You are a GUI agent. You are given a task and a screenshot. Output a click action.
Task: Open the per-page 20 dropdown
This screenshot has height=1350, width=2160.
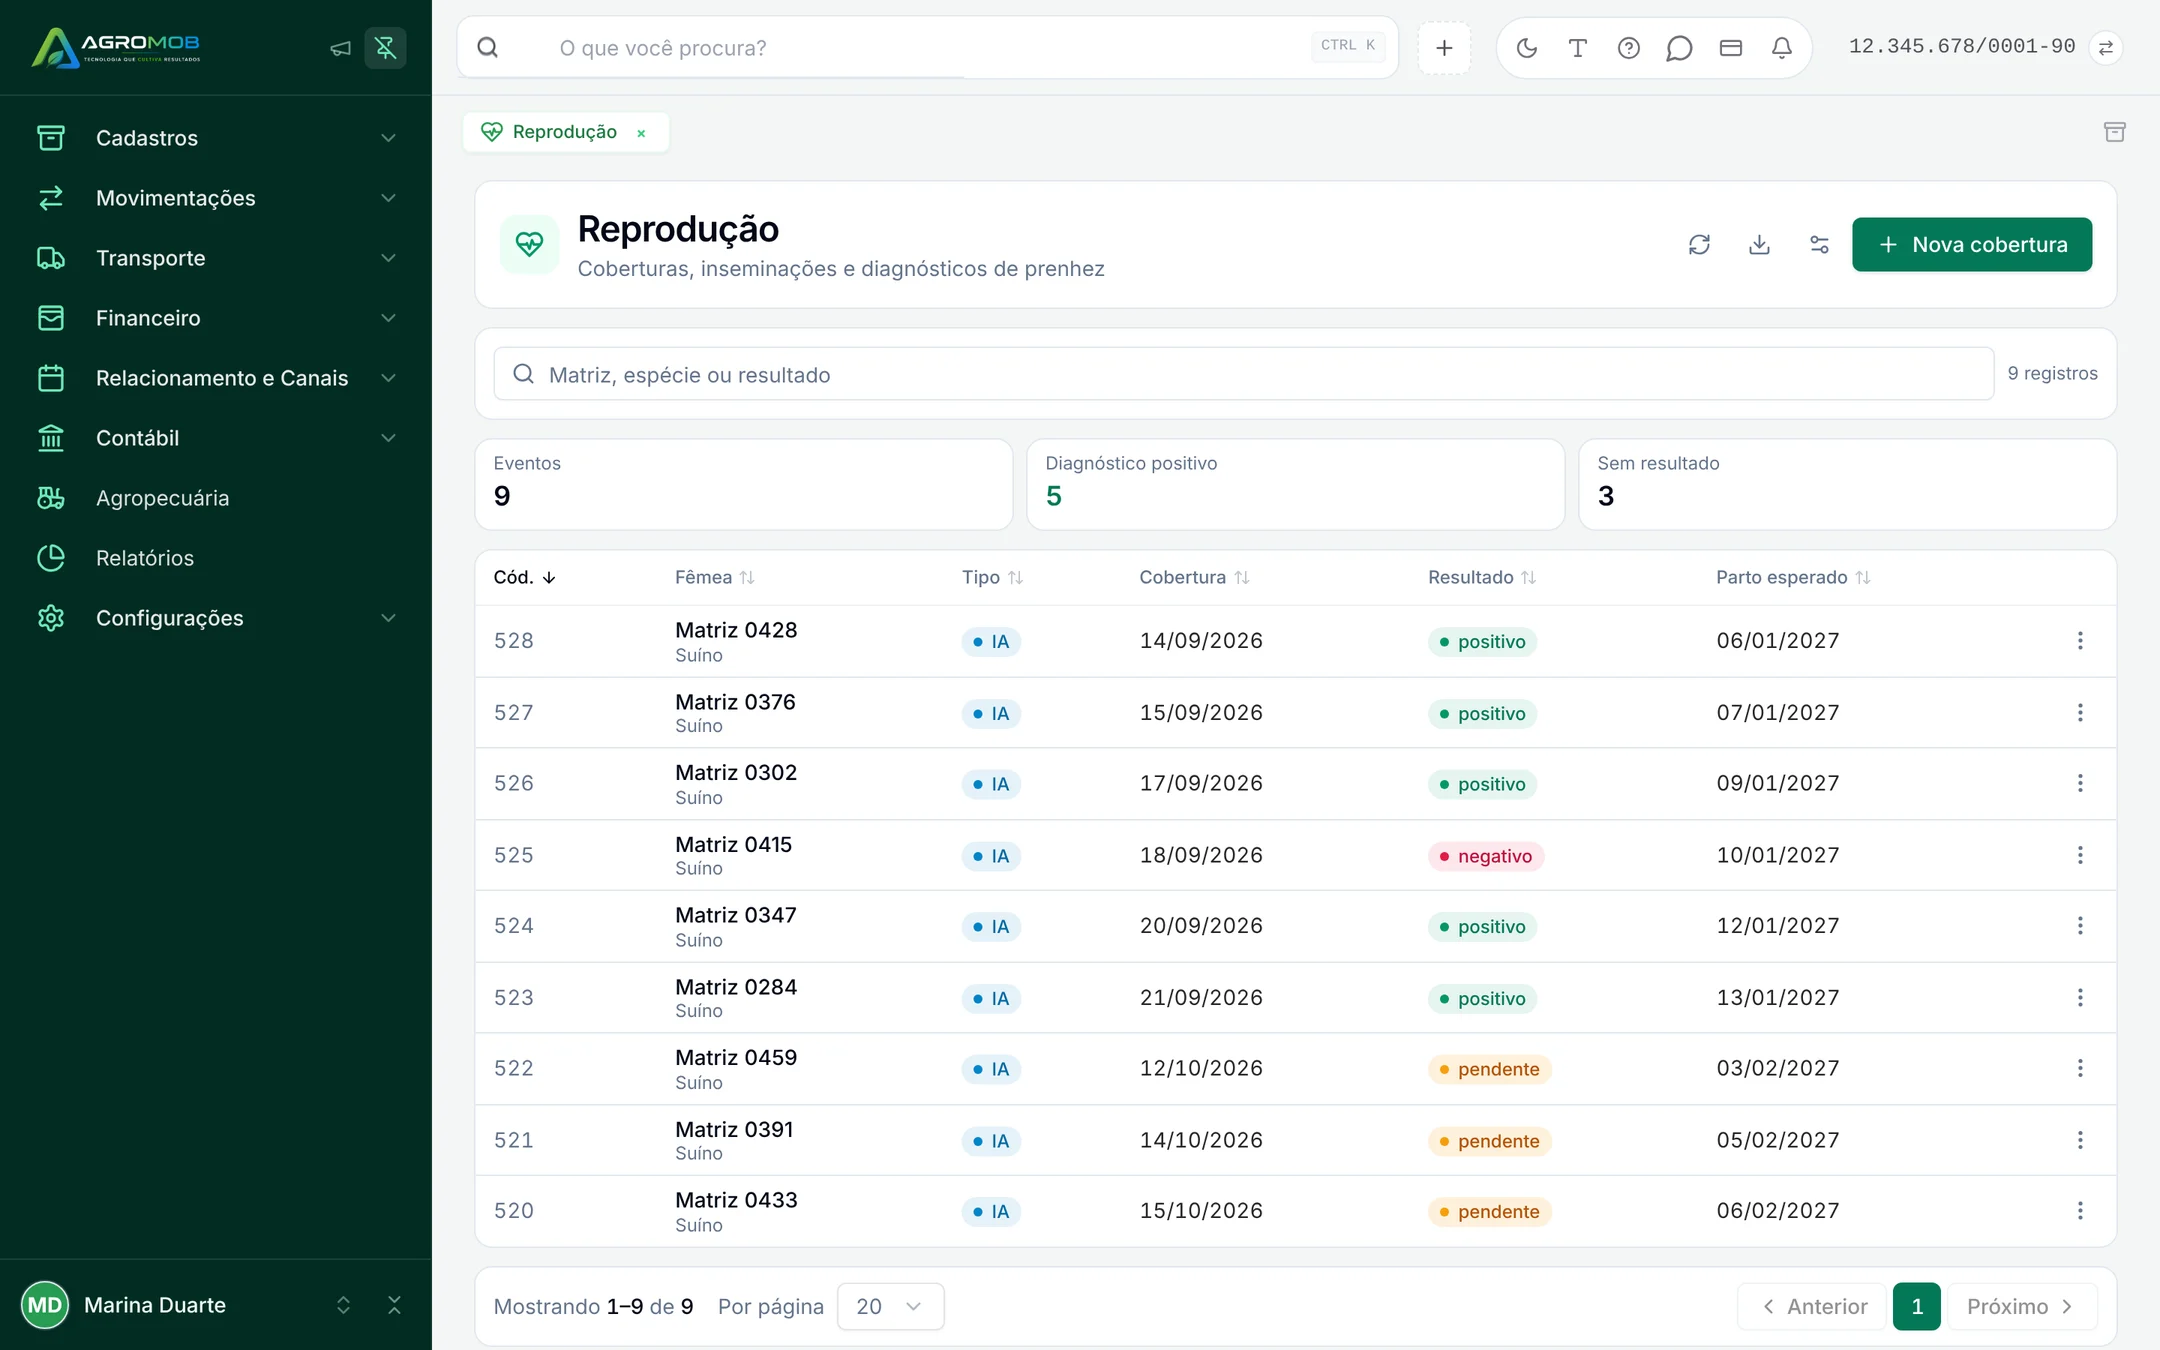point(890,1306)
